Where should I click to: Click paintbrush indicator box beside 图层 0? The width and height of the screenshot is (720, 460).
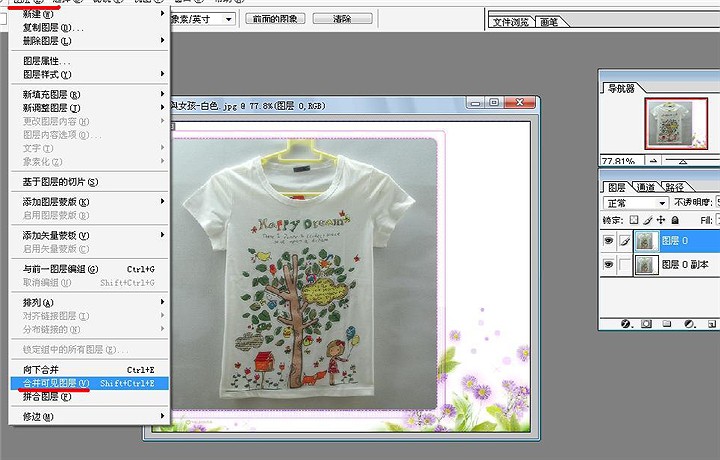[624, 241]
